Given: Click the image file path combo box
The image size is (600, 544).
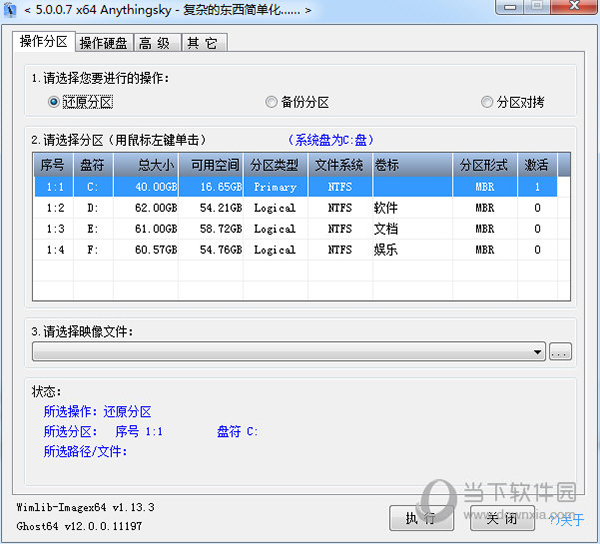Looking at the screenshot, I should 289,352.
